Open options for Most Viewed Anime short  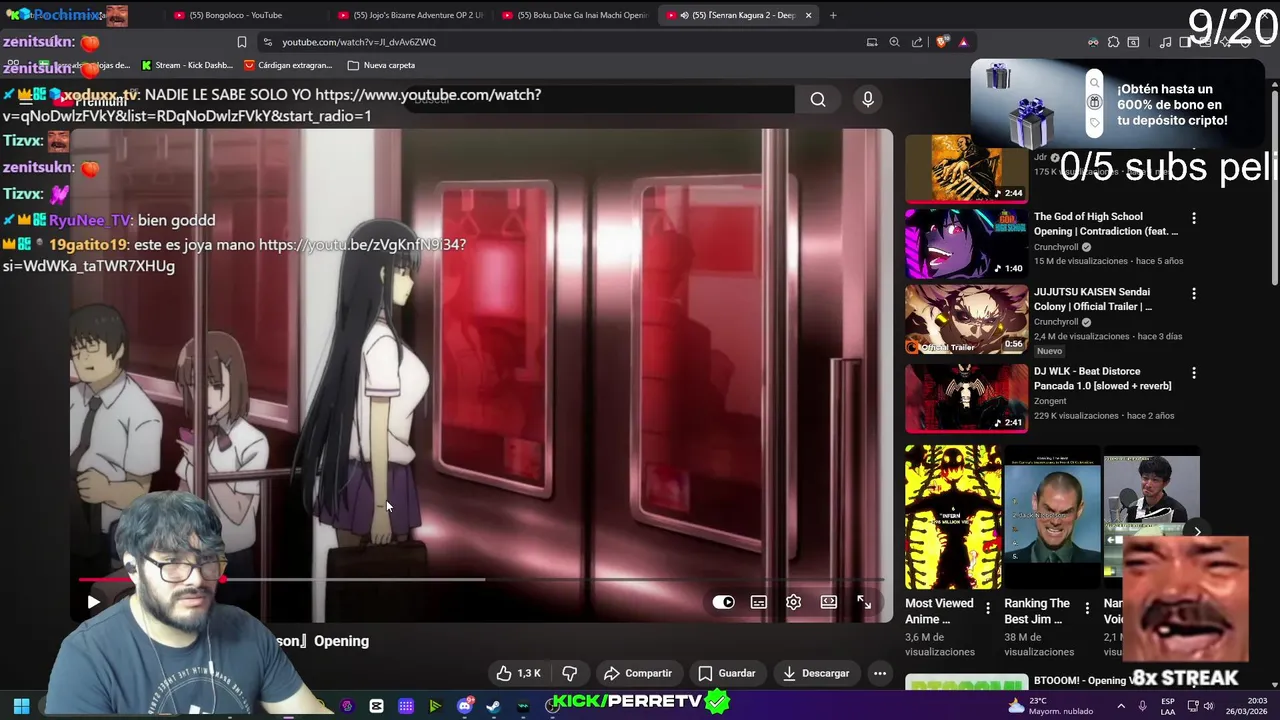click(x=988, y=608)
